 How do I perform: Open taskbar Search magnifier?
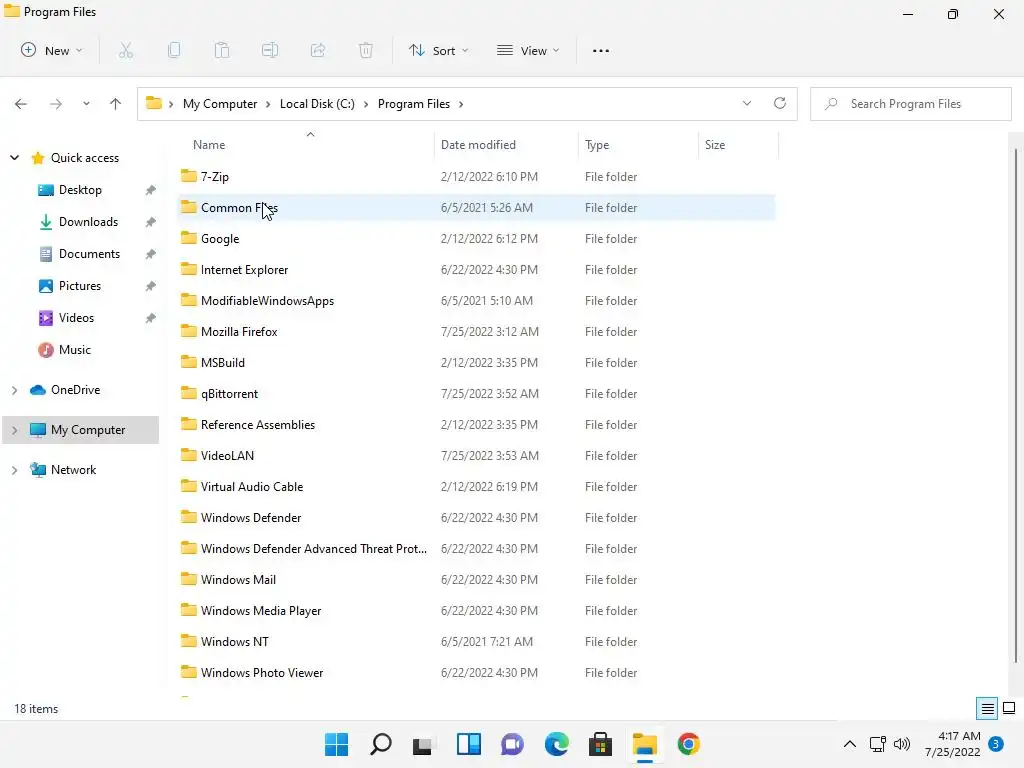click(381, 744)
